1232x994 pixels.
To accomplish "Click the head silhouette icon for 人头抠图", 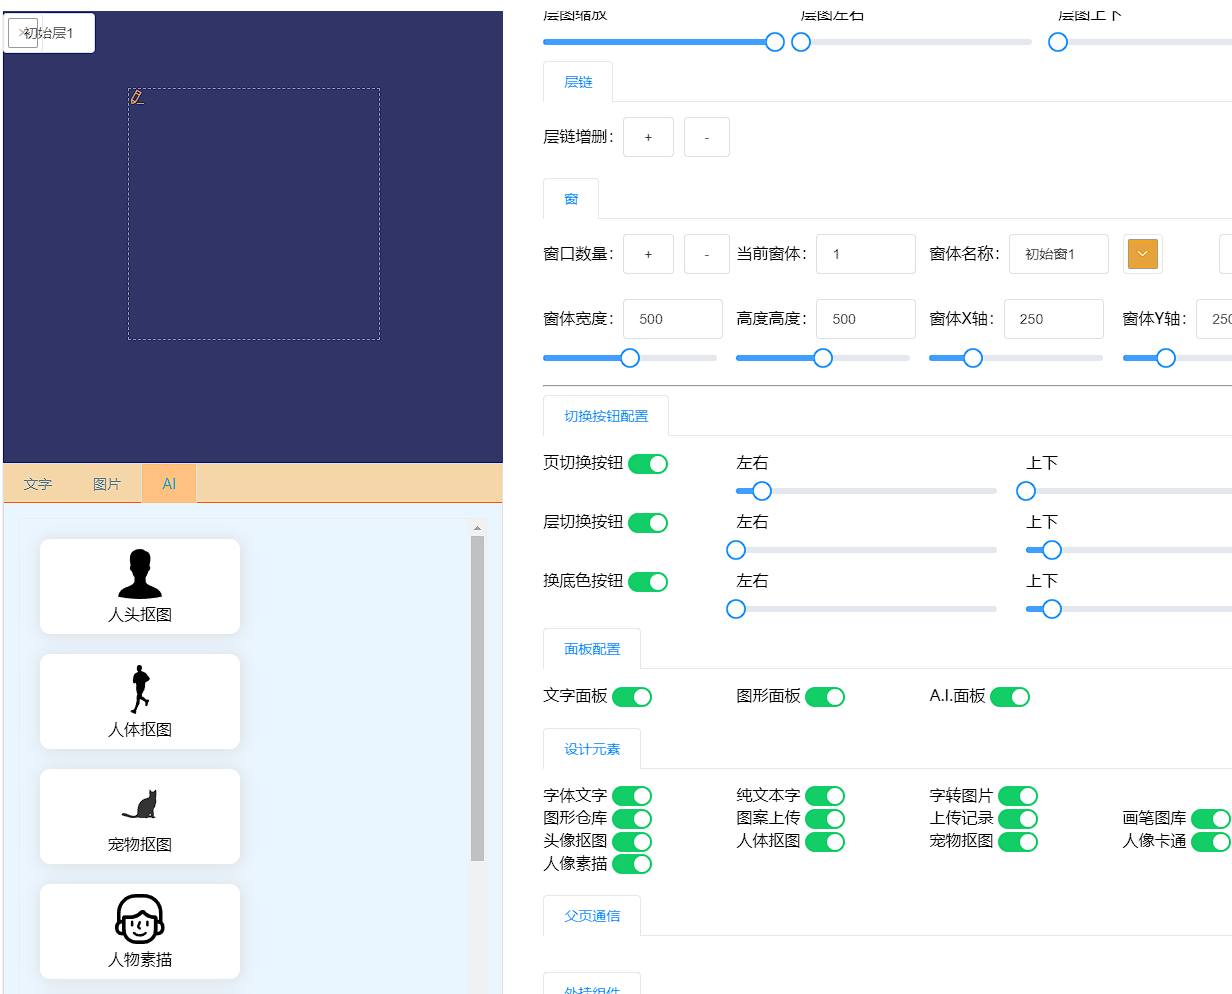I will tap(140, 574).
